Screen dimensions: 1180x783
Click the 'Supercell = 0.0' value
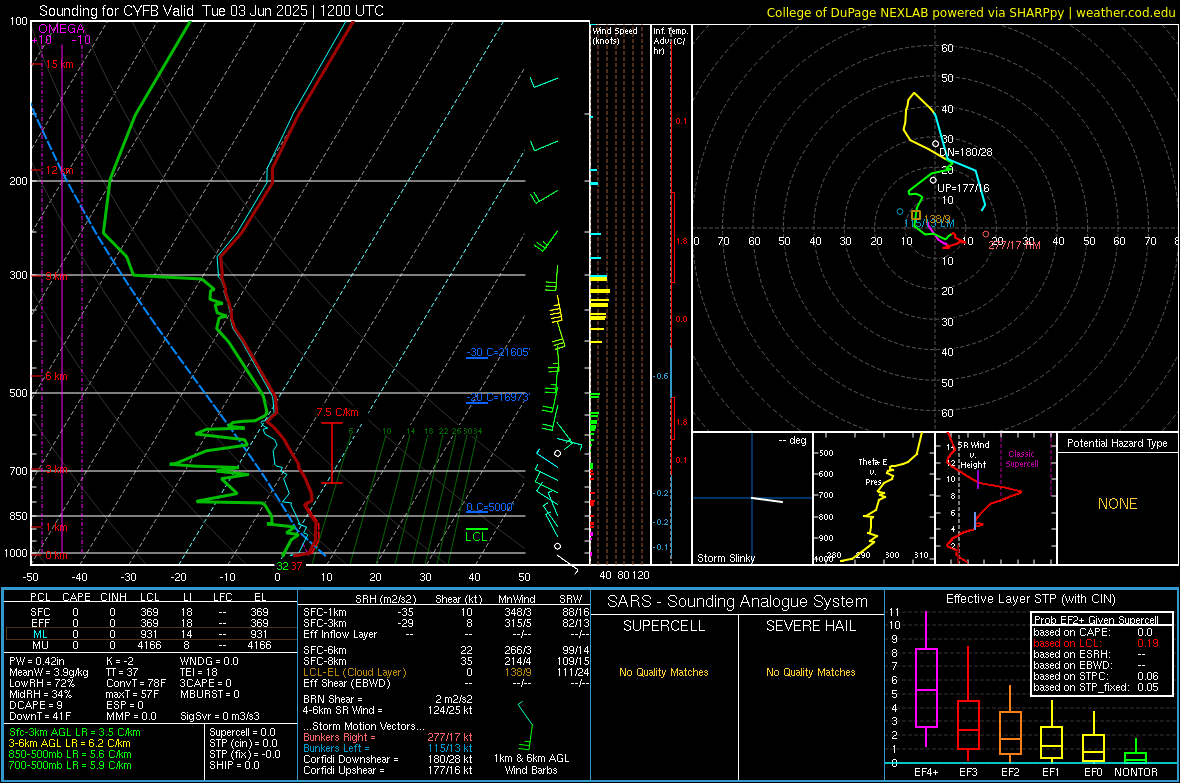[x=242, y=732]
